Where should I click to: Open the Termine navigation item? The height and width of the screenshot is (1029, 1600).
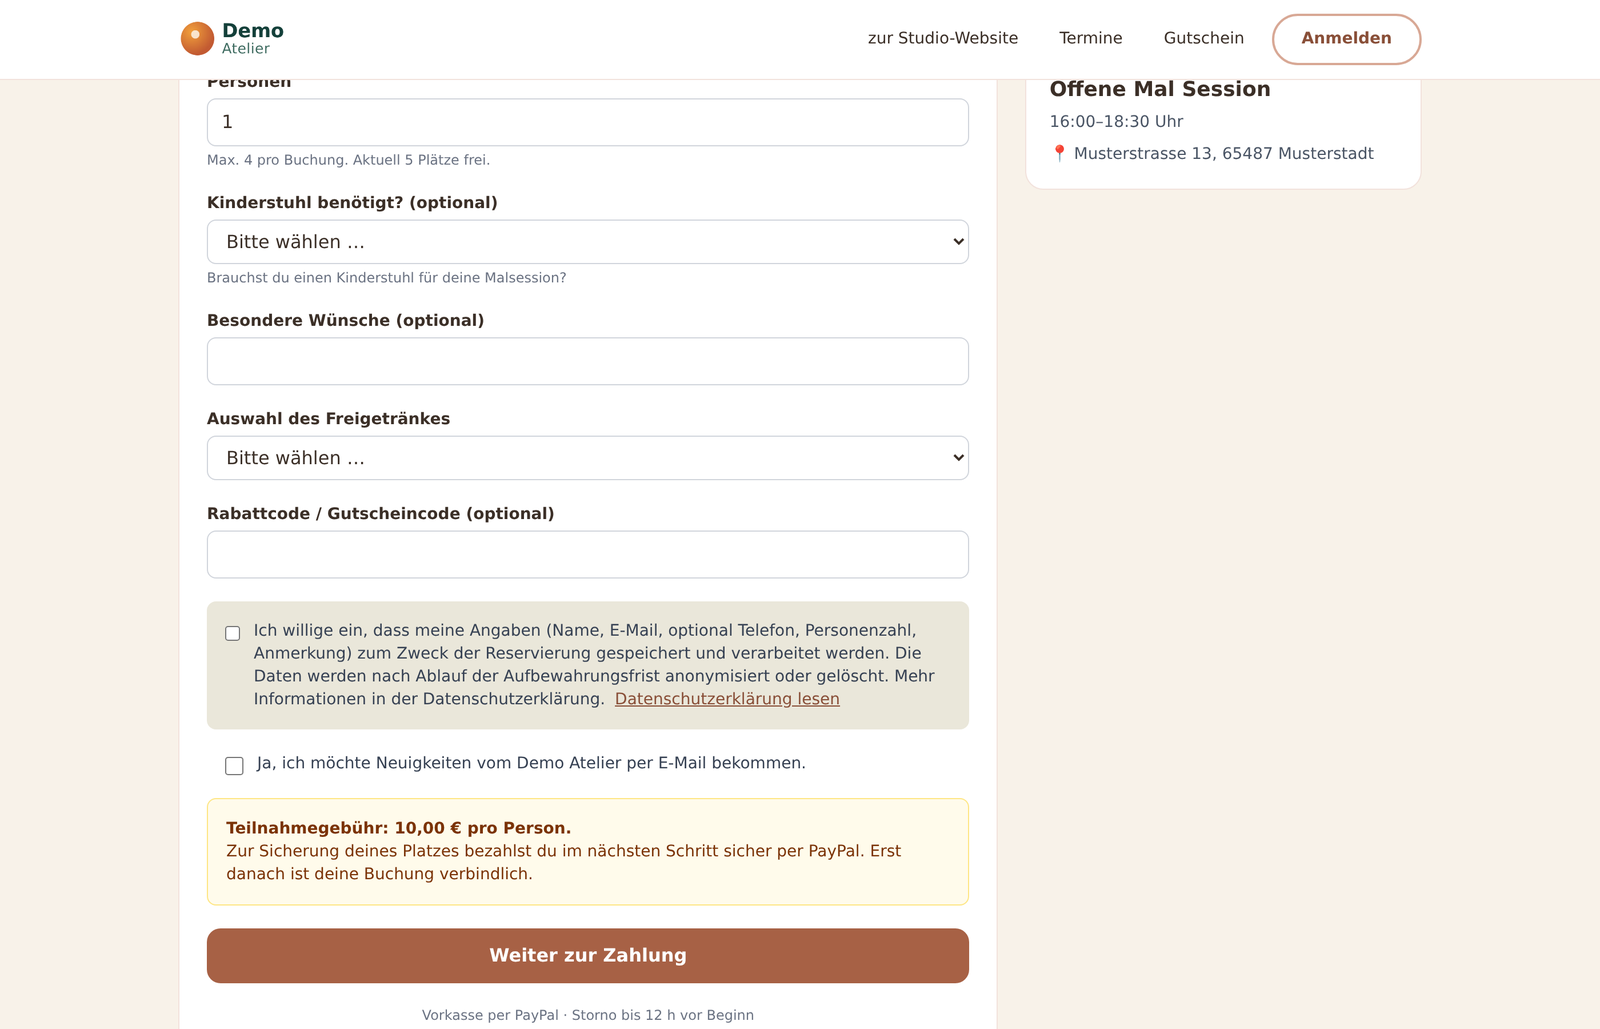pos(1091,38)
